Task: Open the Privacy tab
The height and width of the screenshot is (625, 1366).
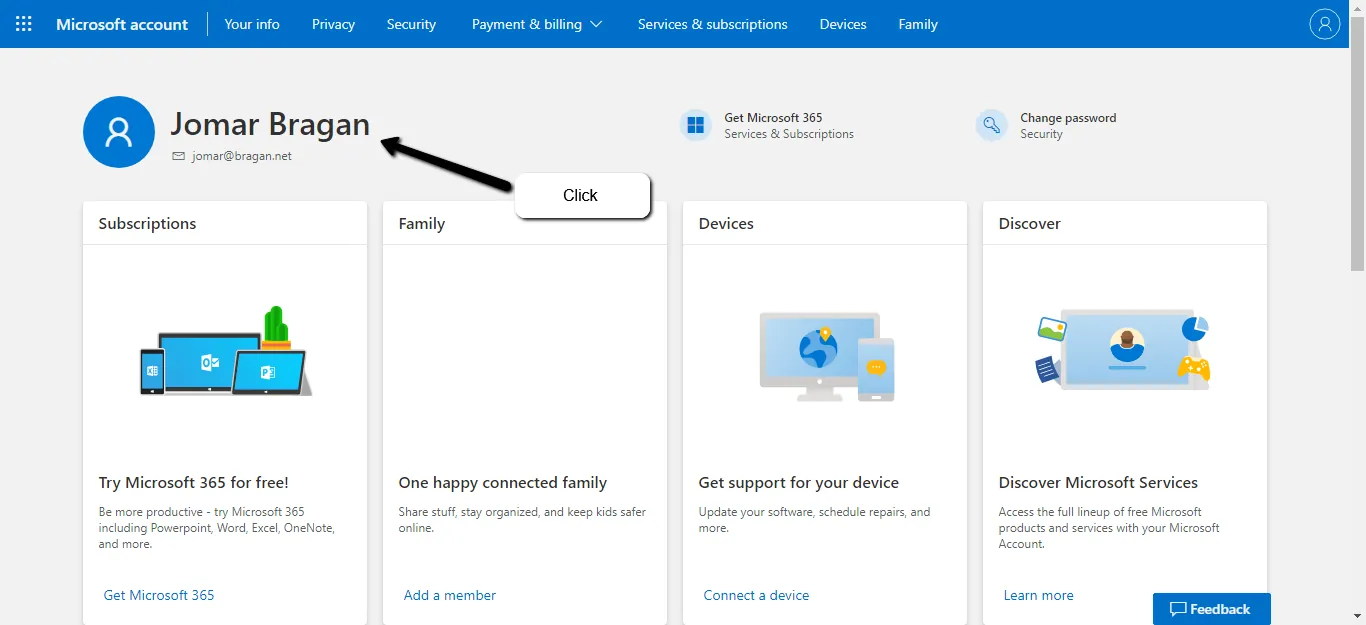Action: (x=333, y=24)
